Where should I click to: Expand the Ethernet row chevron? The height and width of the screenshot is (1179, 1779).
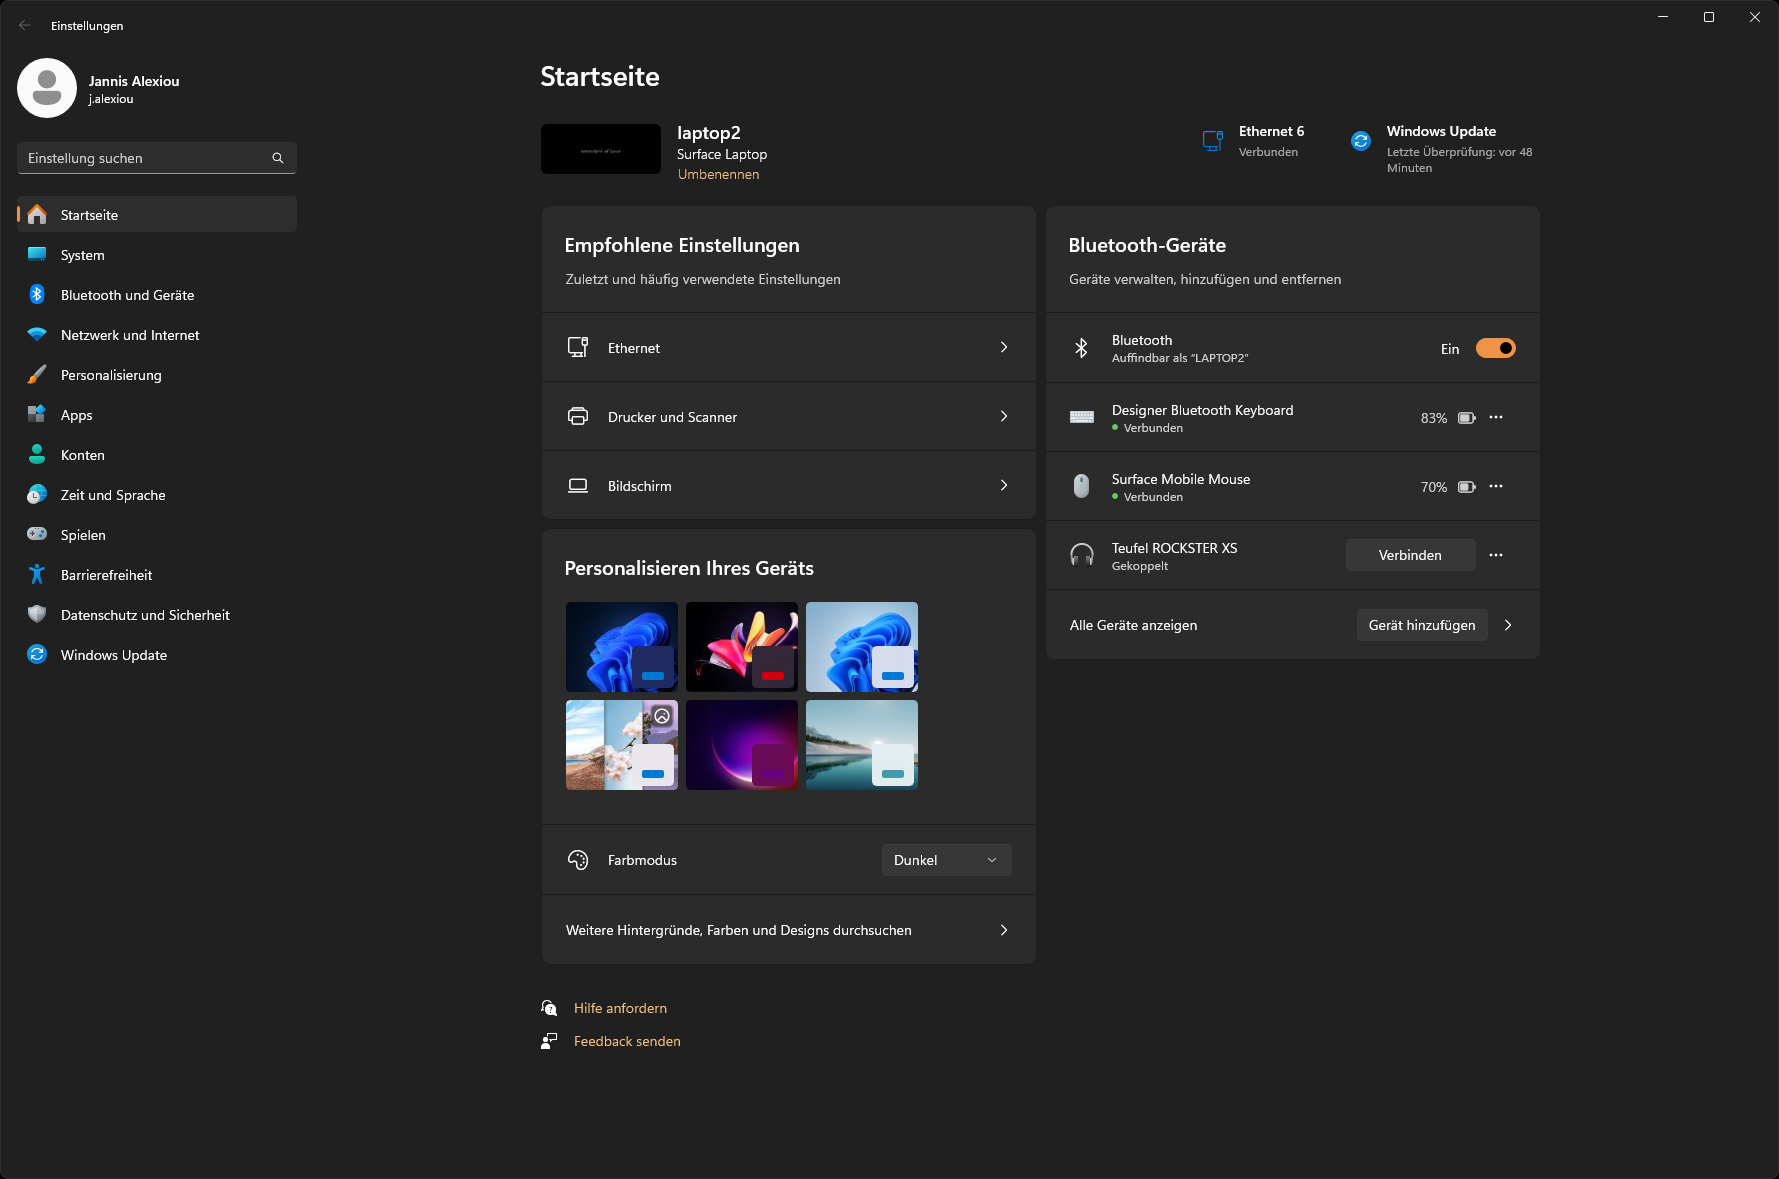[x=1004, y=347]
